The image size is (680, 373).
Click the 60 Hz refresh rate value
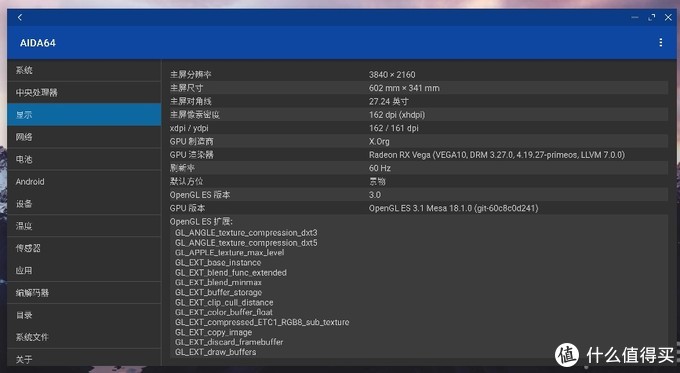380,168
